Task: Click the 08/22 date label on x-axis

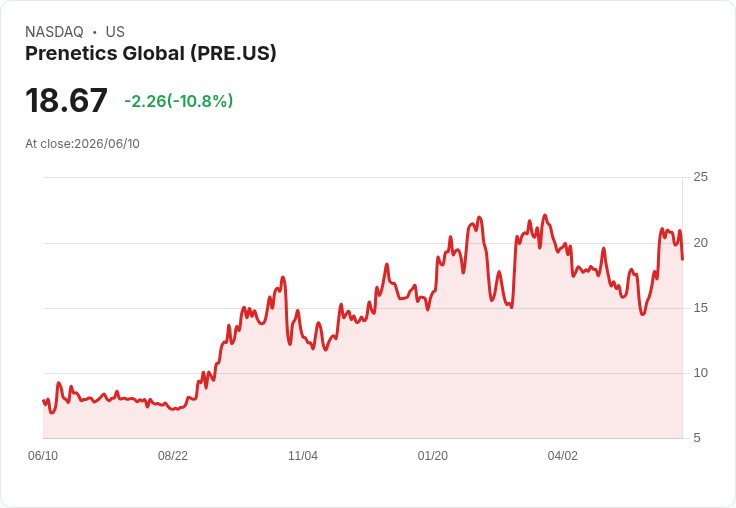Action: click(x=173, y=456)
